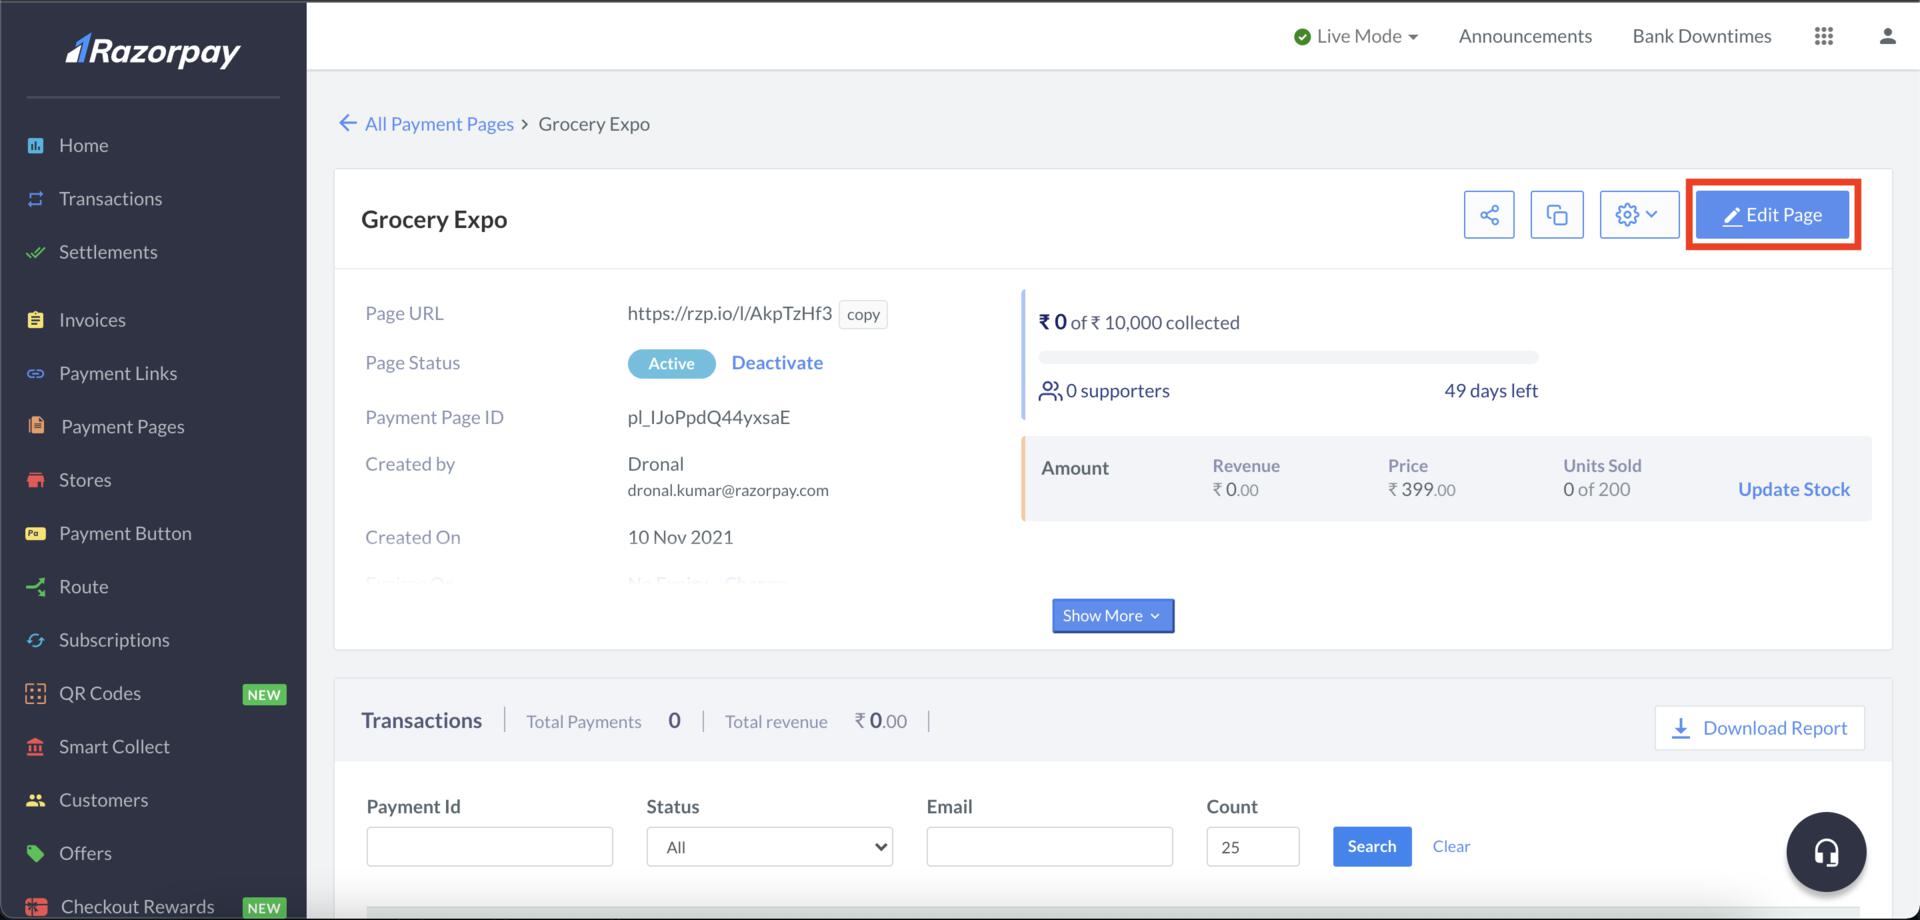Screen dimensions: 1920x920
Task: Click the Checkout Rewards gift icon
Action: (x=36, y=907)
